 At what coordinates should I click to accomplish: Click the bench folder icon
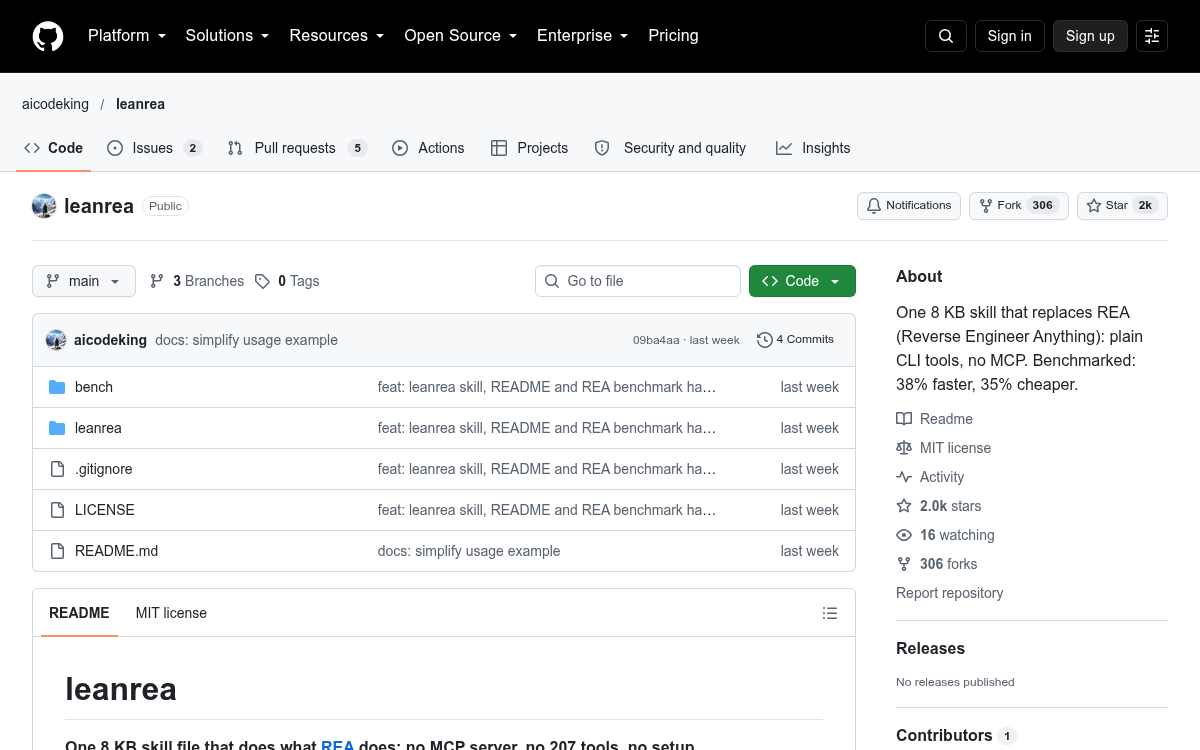click(x=57, y=387)
